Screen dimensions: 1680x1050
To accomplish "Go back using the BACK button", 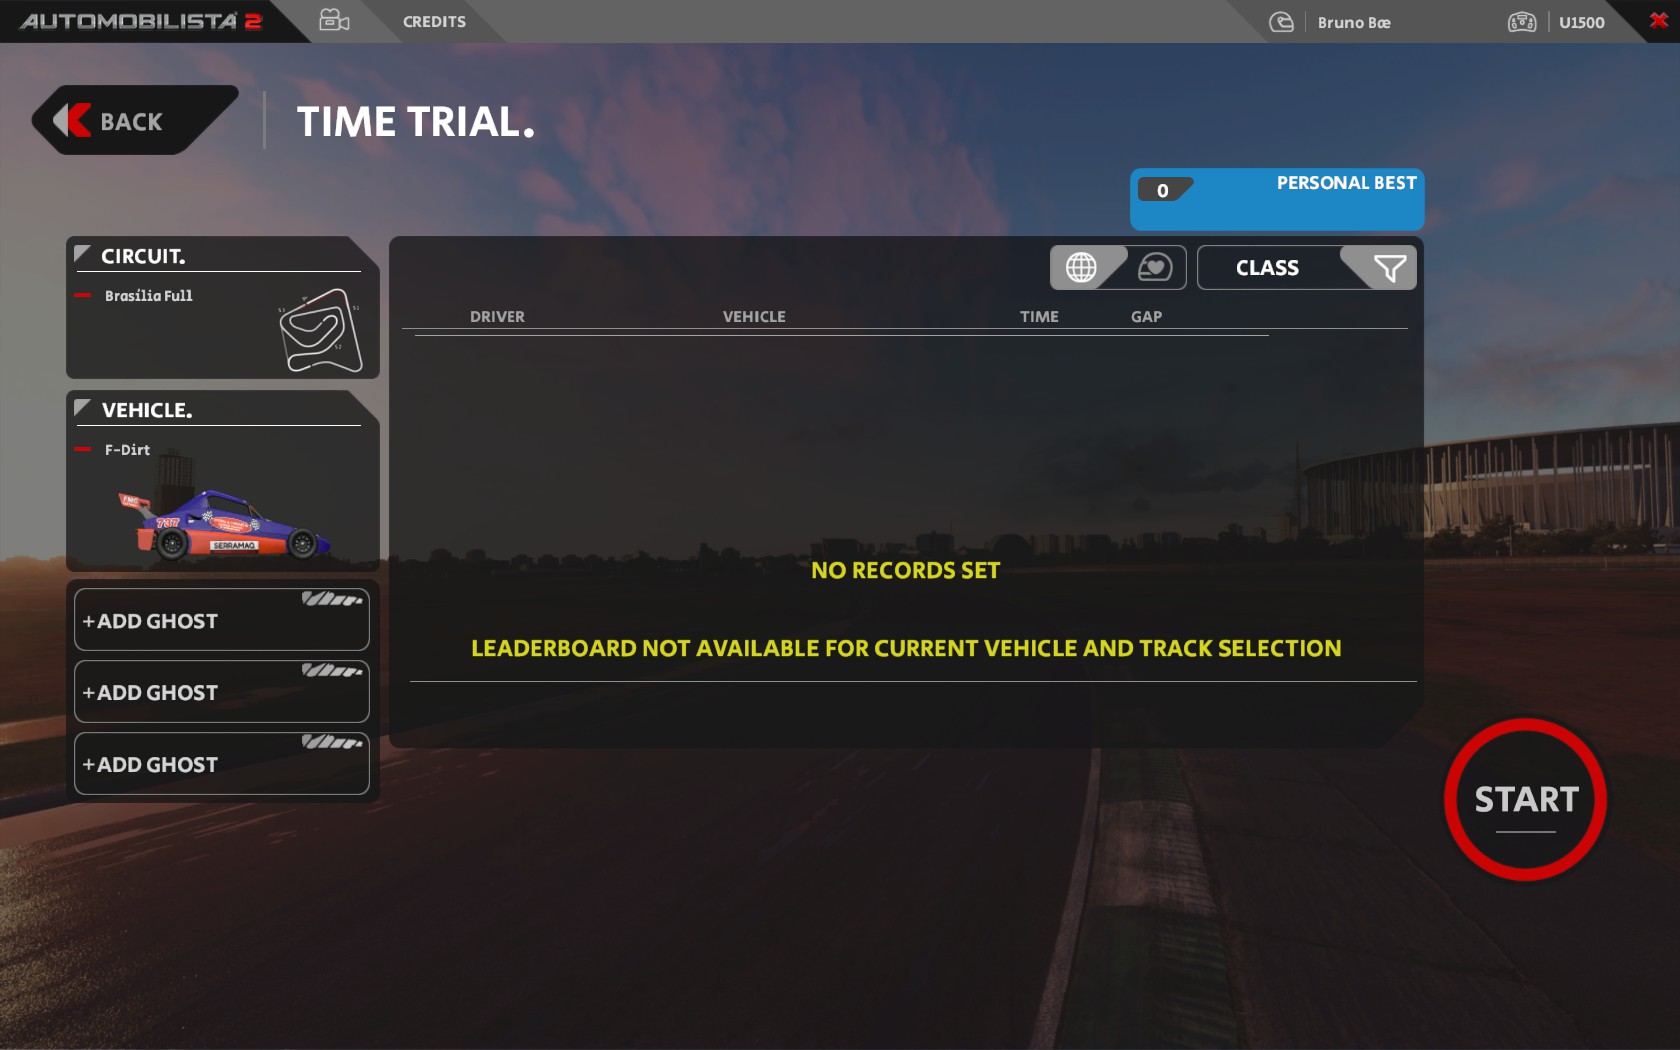I will tap(135, 120).
